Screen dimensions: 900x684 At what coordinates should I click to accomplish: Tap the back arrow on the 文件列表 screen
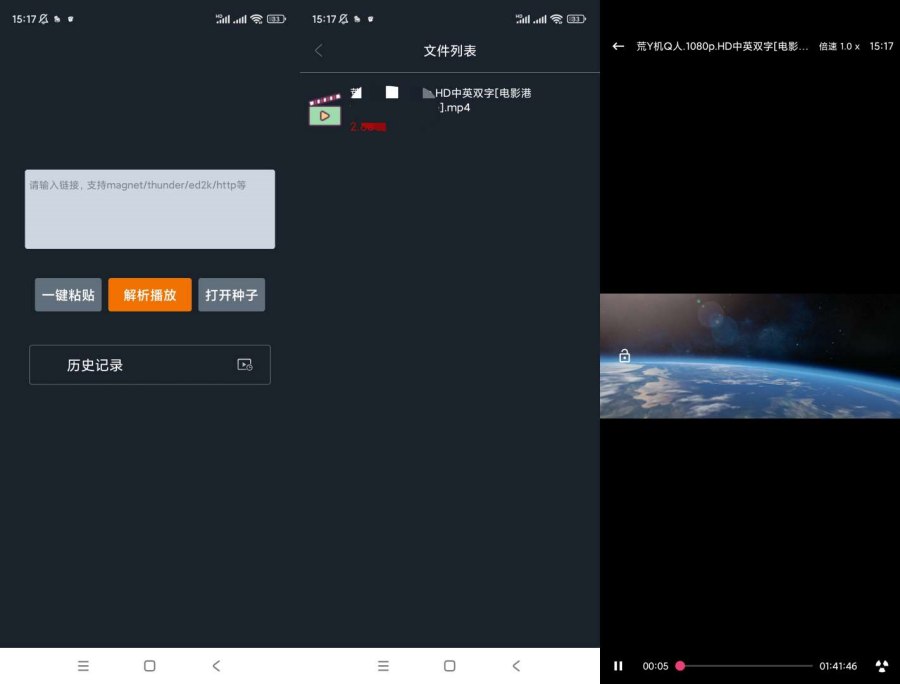click(x=318, y=50)
